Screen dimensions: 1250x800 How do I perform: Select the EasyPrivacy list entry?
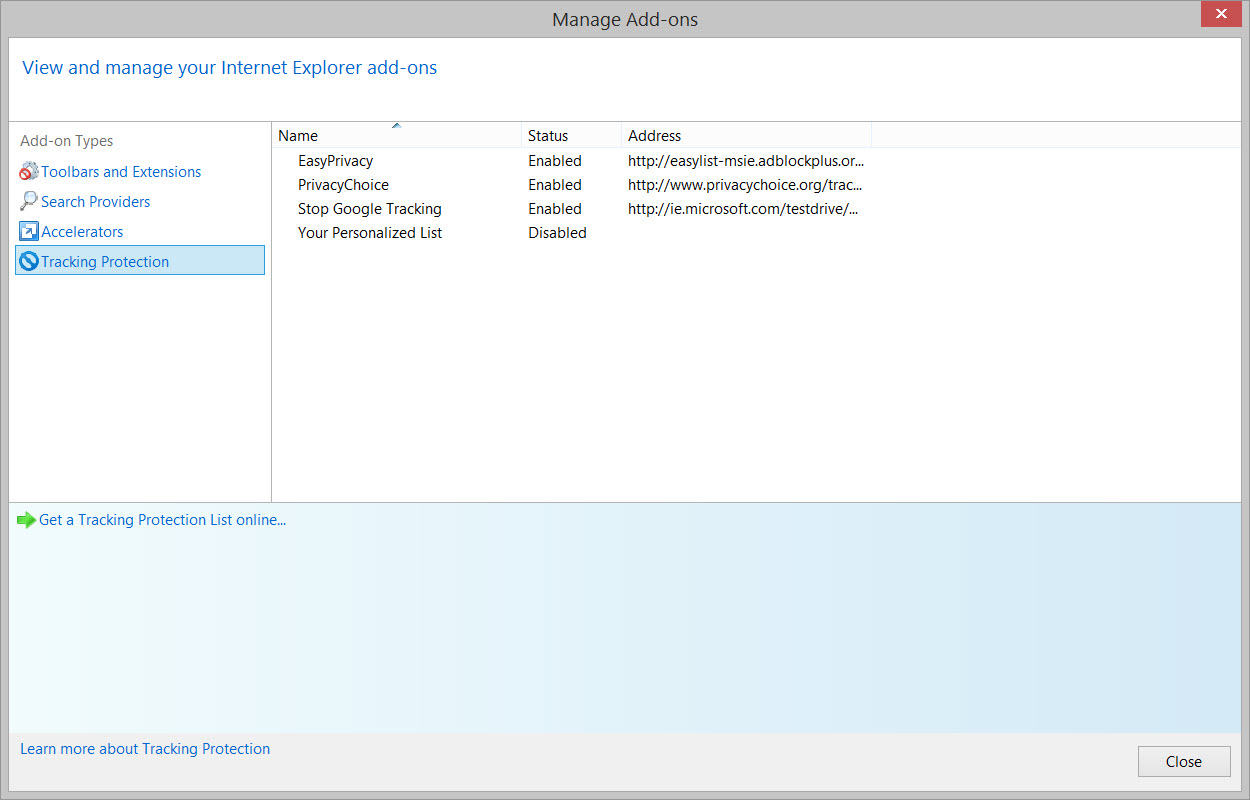click(x=335, y=161)
